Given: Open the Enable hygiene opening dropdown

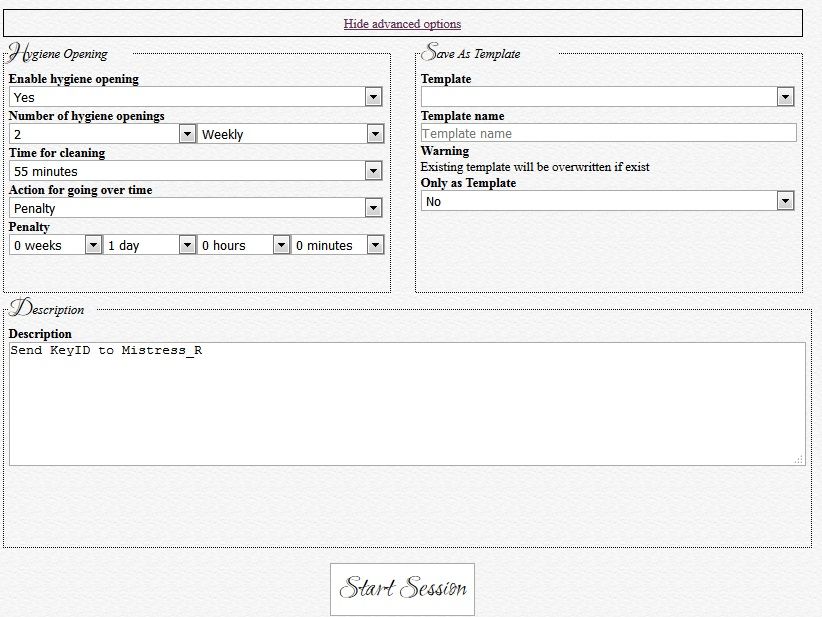Looking at the screenshot, I should [x=195, y=97].
